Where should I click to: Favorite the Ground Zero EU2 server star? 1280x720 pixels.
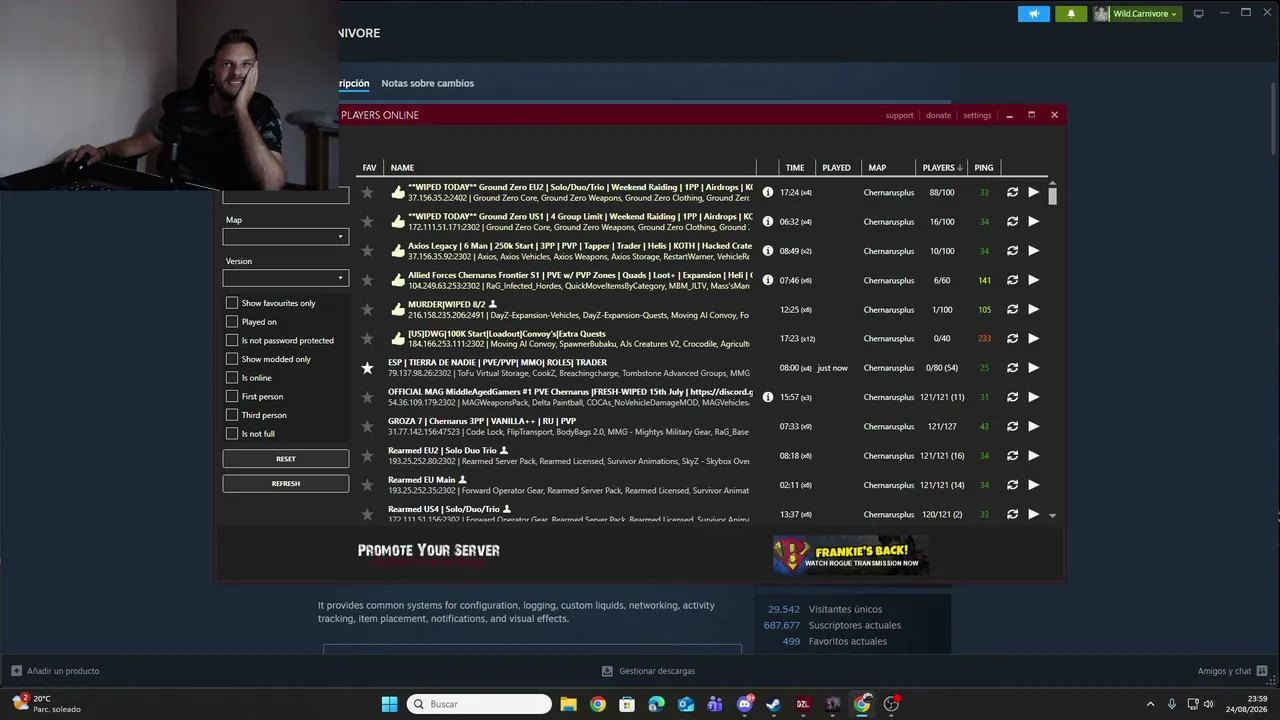pos(367,192)
